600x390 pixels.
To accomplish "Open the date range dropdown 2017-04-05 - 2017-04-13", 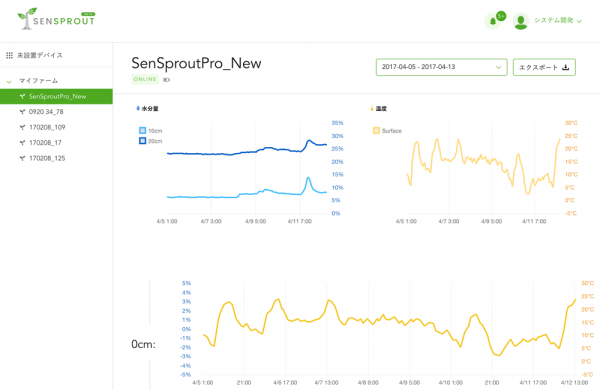I will coord(442,67).
